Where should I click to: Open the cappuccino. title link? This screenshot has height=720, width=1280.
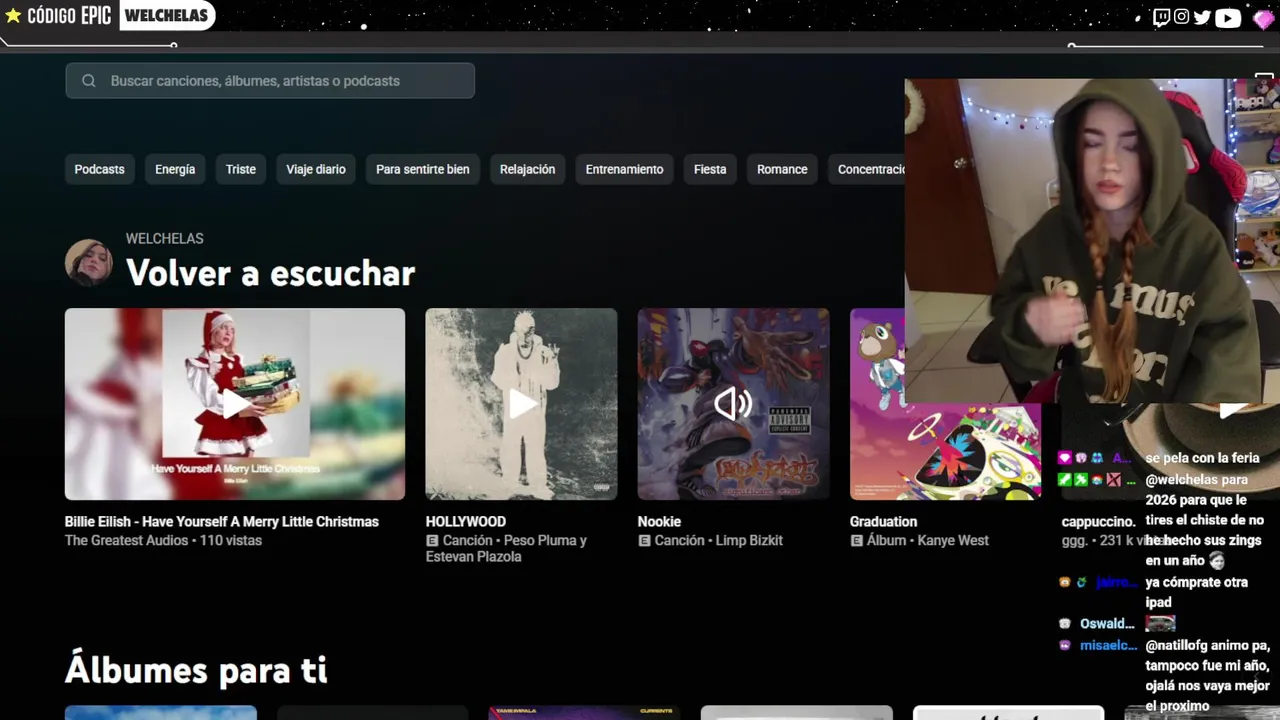[x=1098, y=522]
